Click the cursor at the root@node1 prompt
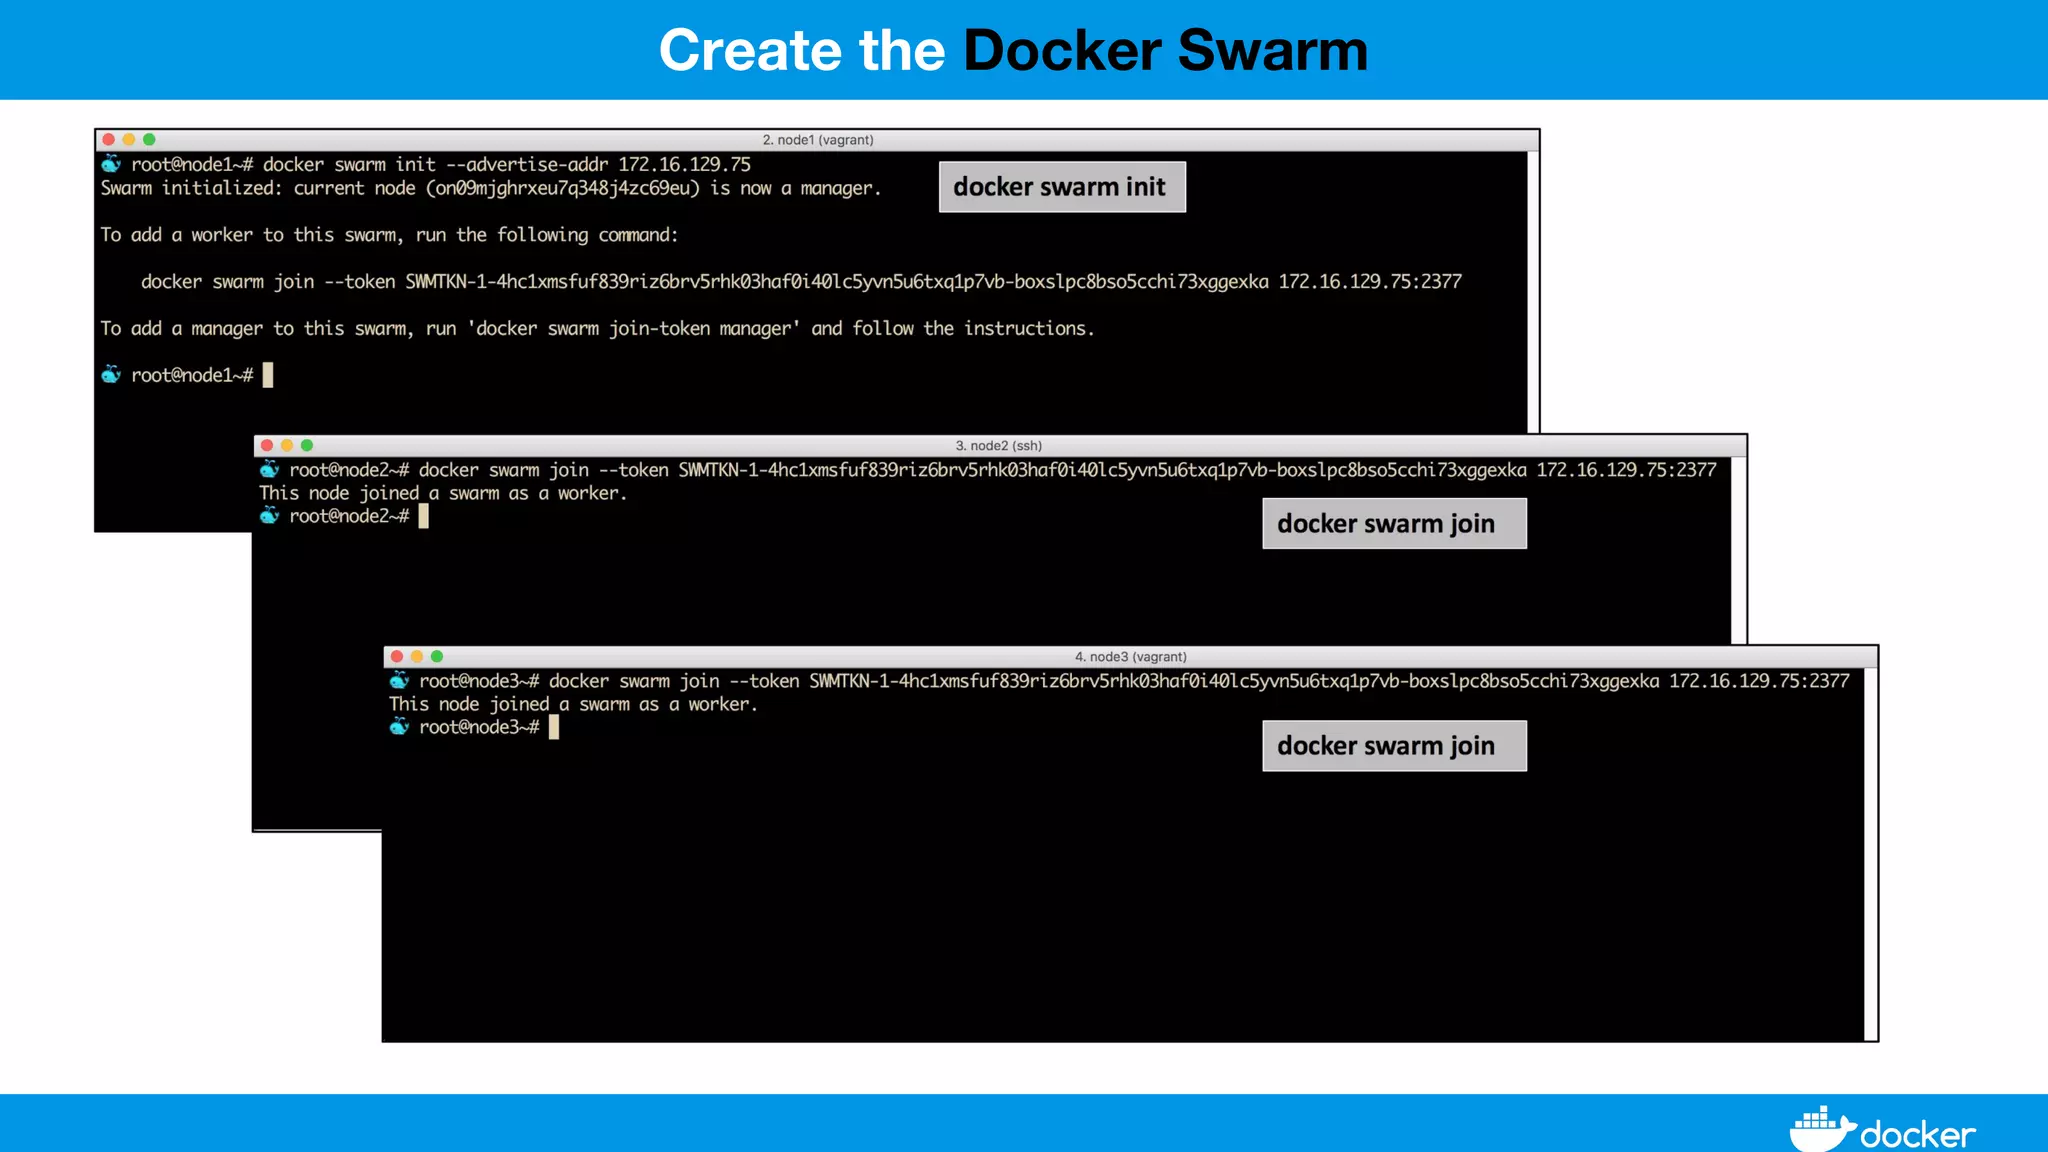This screenshot has width=2048, height=1152. pos(268,375)
